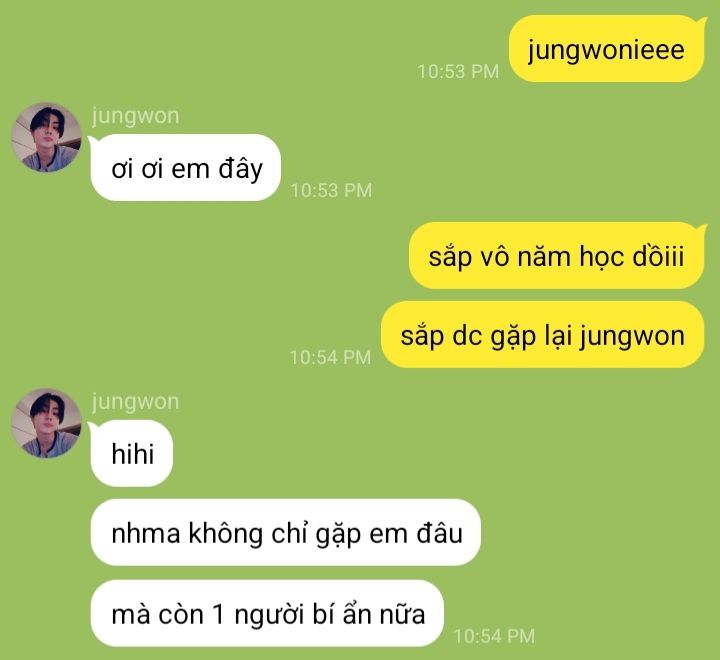720x660 pixels.
Task: Click the lower jungwon sender name
Action: click(x=135, y=401)
